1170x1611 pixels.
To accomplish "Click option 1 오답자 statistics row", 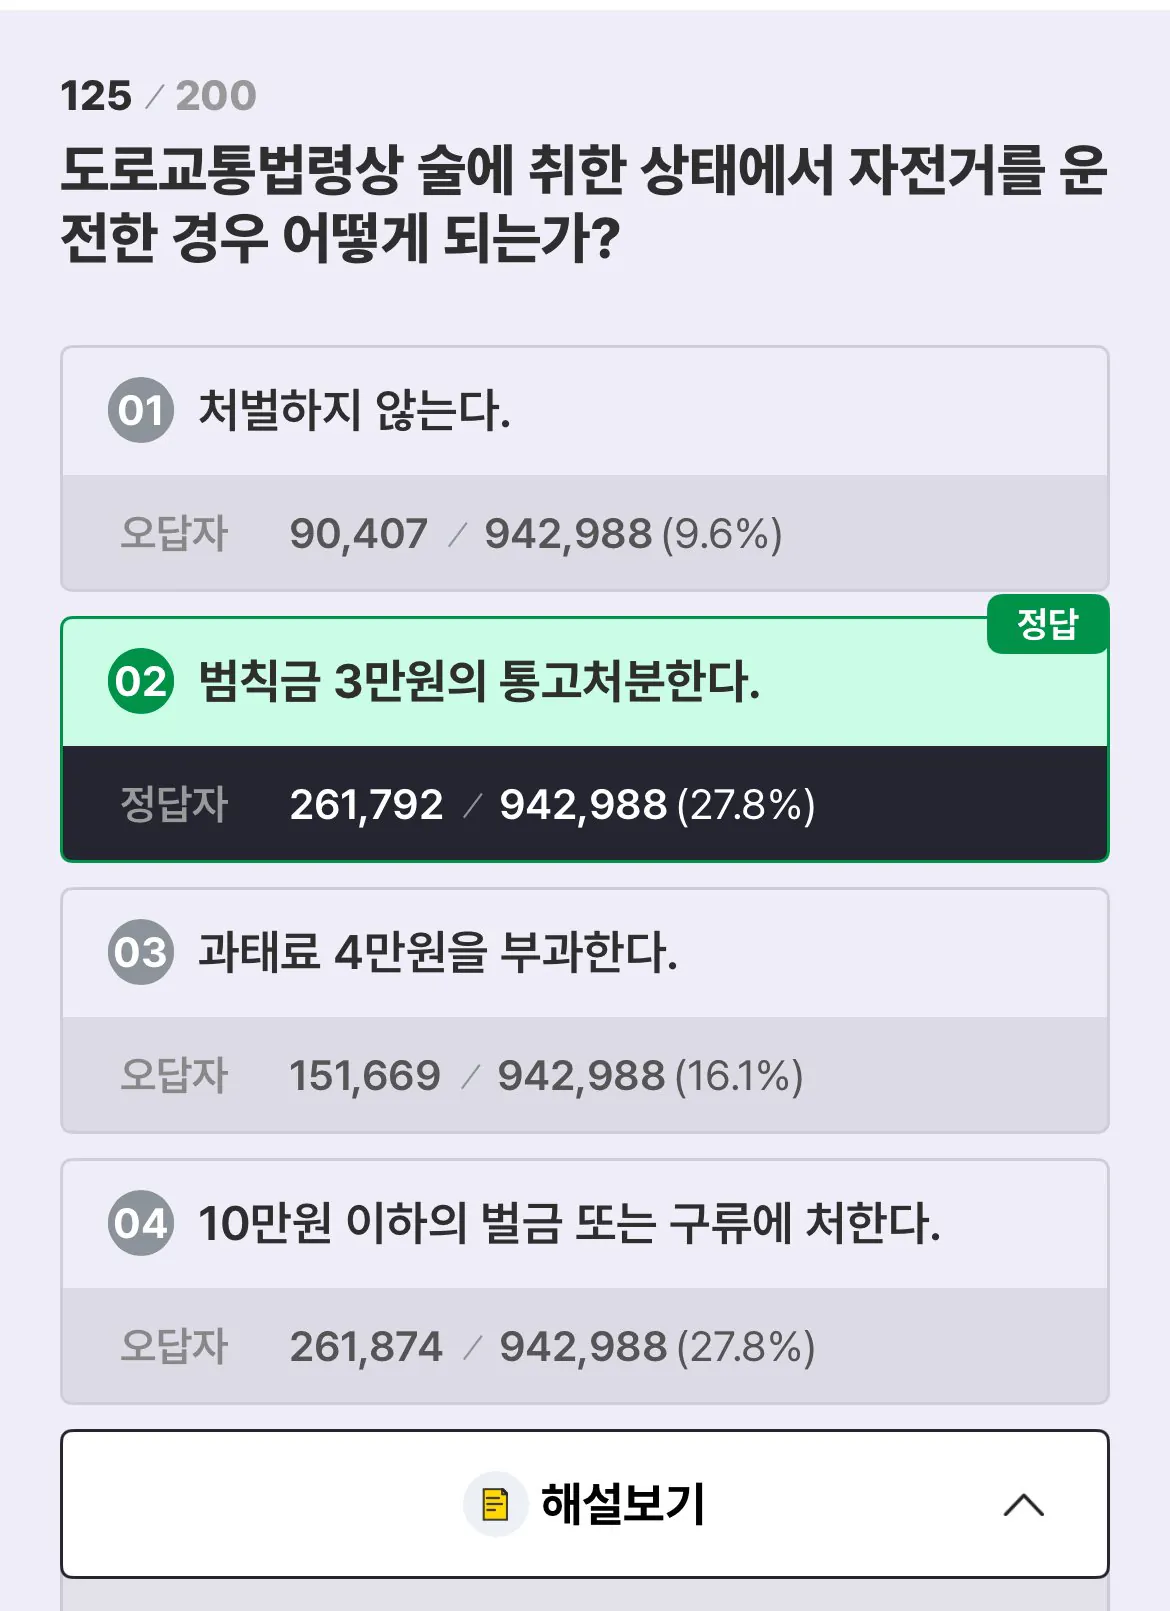I will point(584,533).
